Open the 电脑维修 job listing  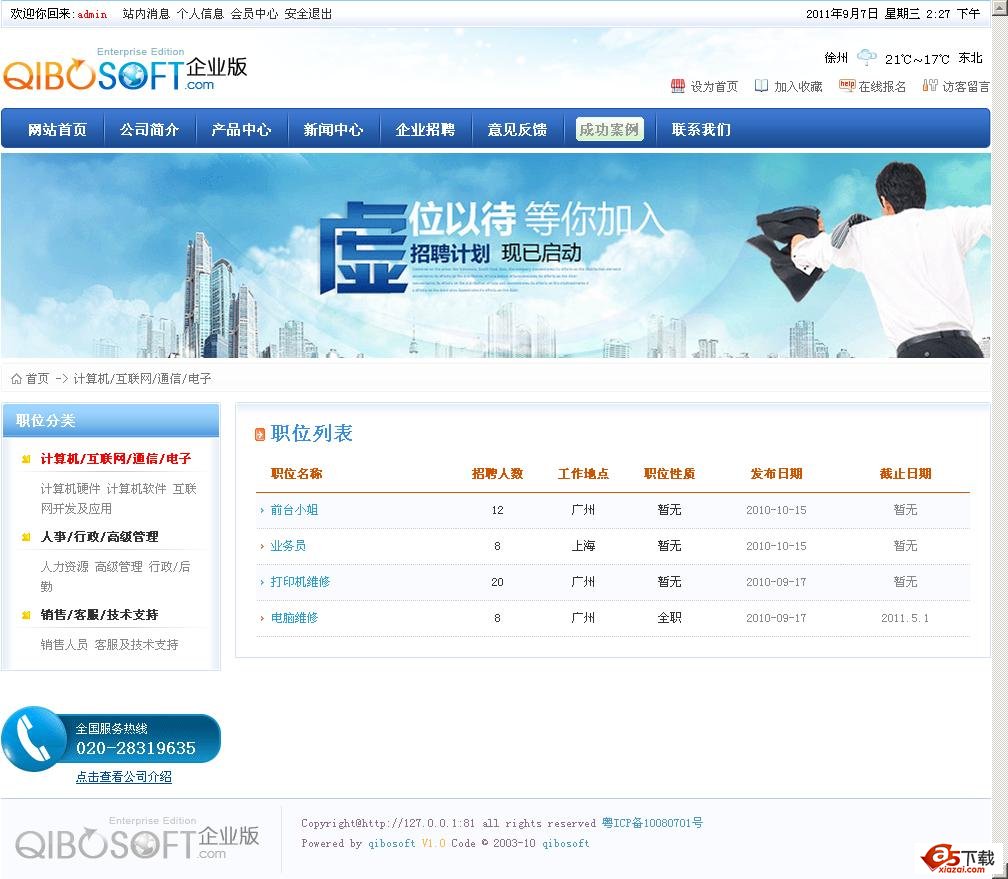click(x=294, y=618)
